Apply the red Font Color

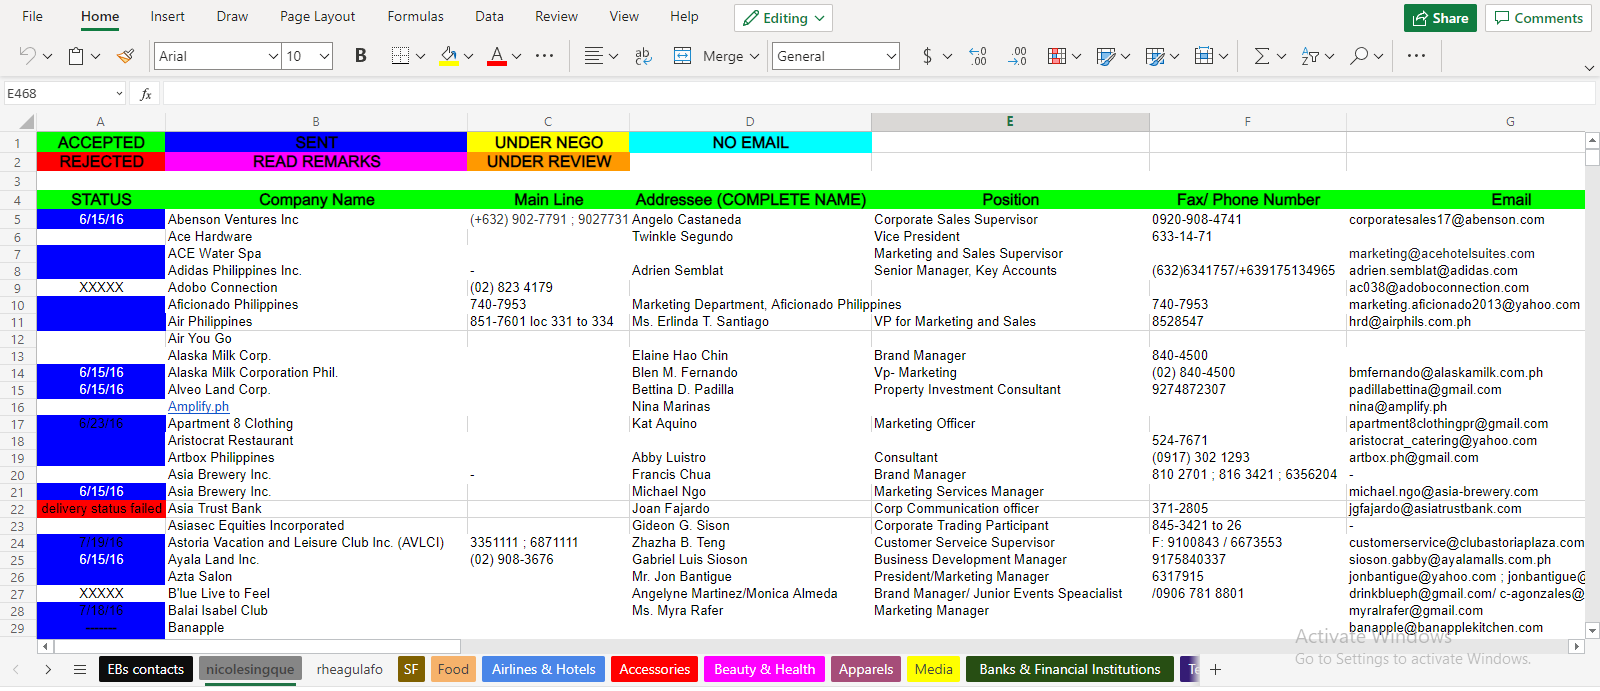point(497,56)
